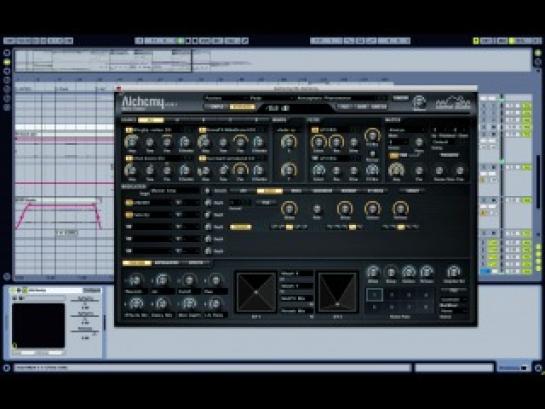The image size is (545, 409).
Task: Click the Record button in Ableton transport
Action: click(195, 41)
